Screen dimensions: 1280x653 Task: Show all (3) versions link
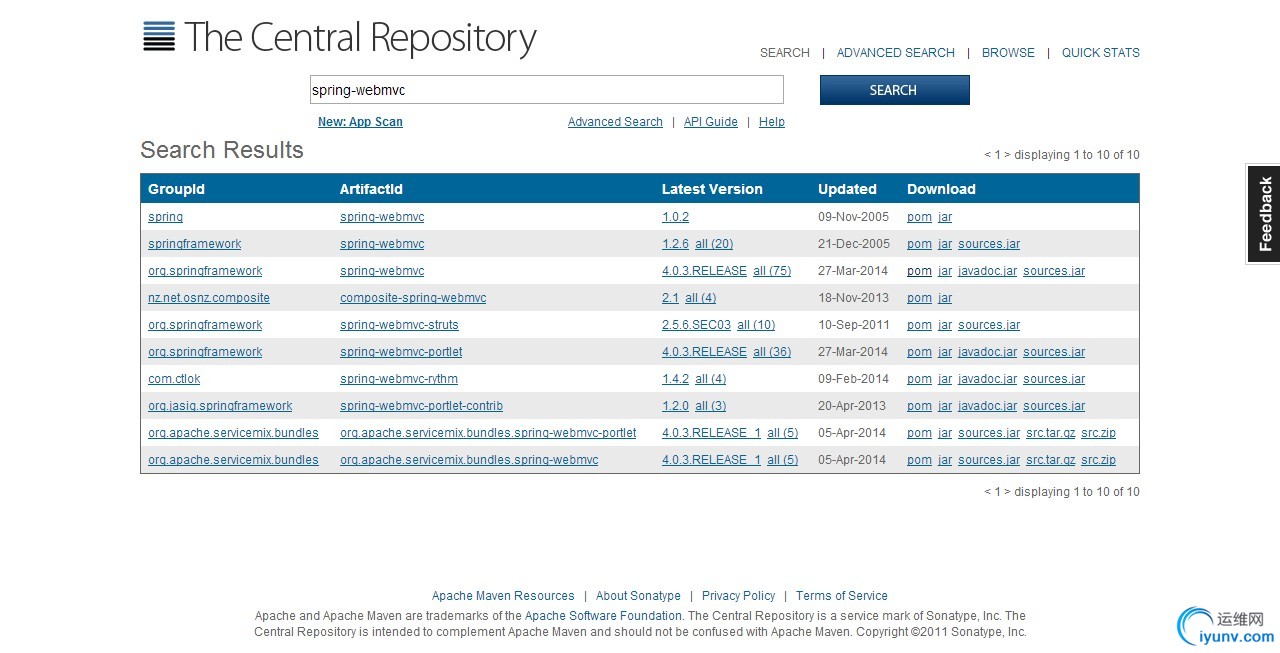click(710, 406)
